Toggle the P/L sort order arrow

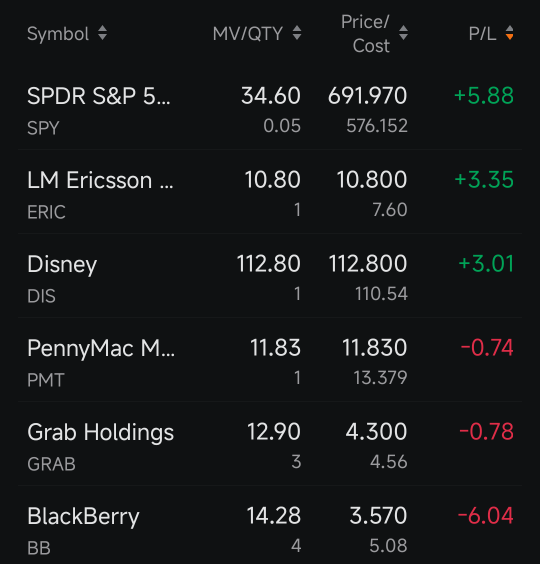509,33
